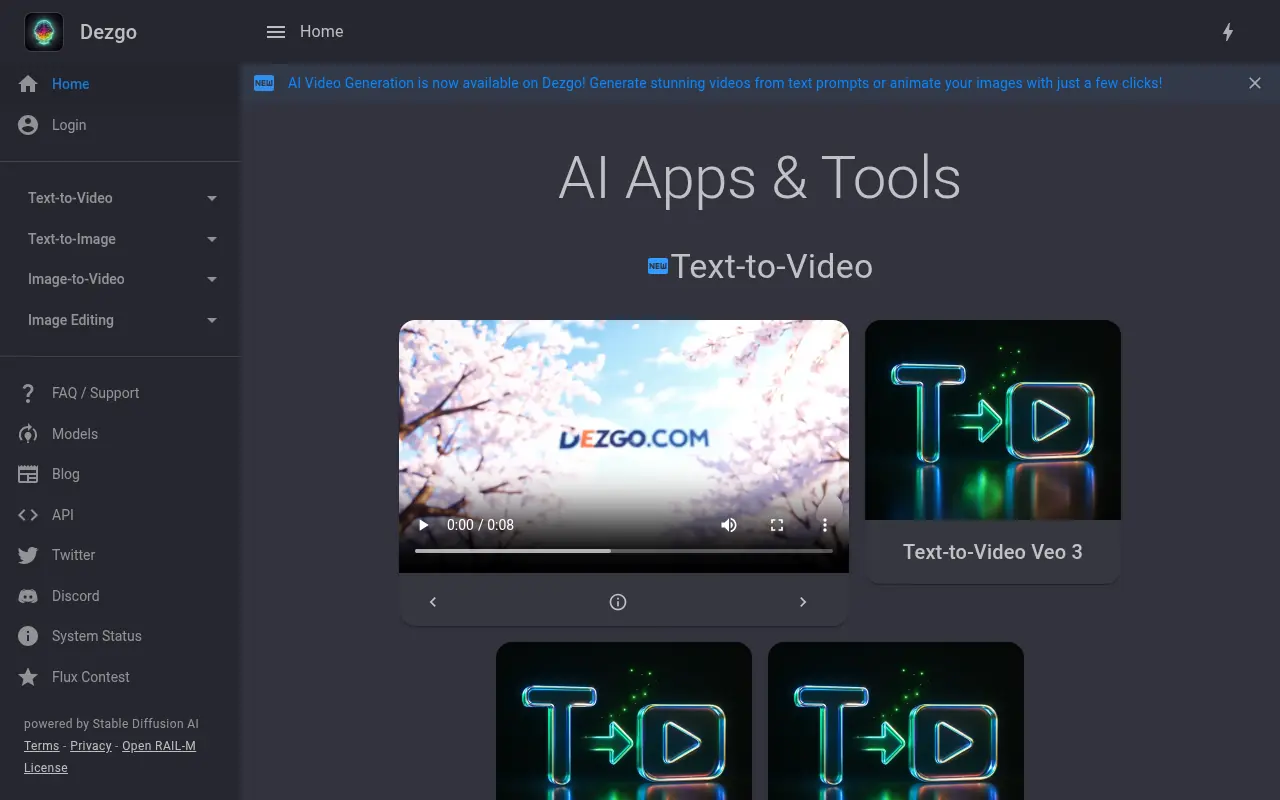Click the Twitter bird icon
The image size is (1280, 800).
[28, 555]
